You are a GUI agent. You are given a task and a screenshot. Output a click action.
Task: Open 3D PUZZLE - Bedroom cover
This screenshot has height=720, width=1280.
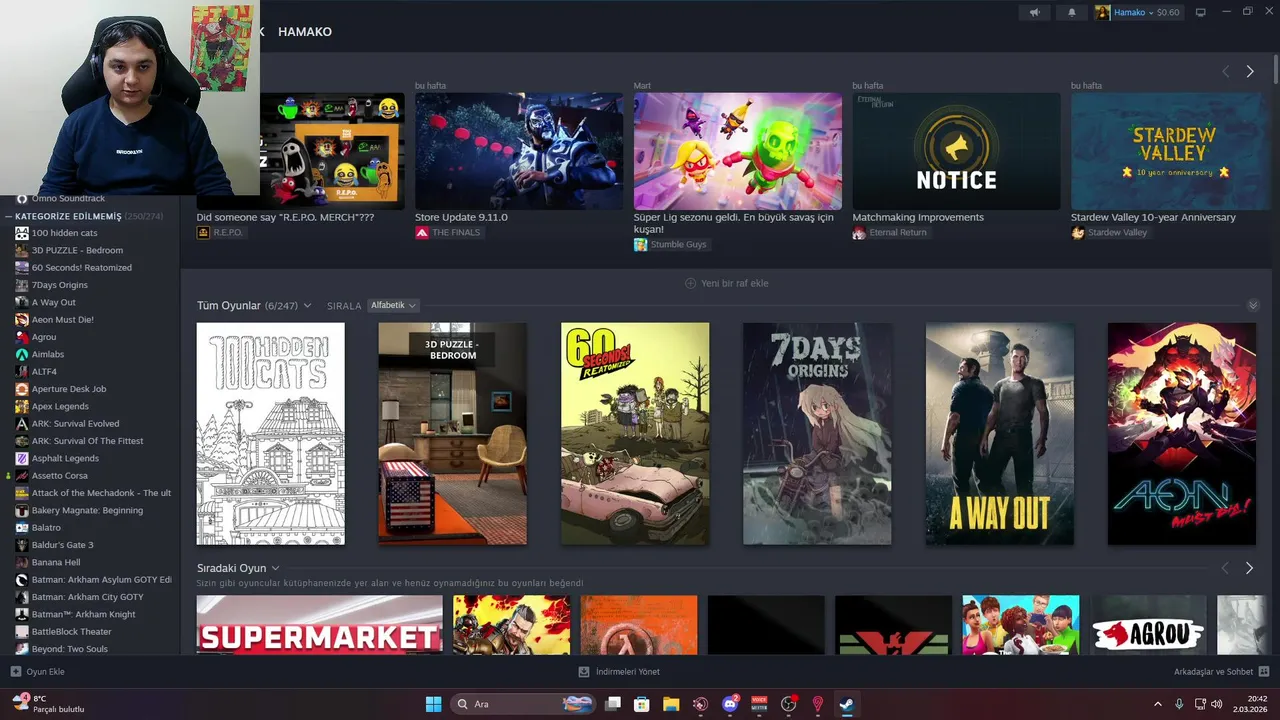pos(452,433)
